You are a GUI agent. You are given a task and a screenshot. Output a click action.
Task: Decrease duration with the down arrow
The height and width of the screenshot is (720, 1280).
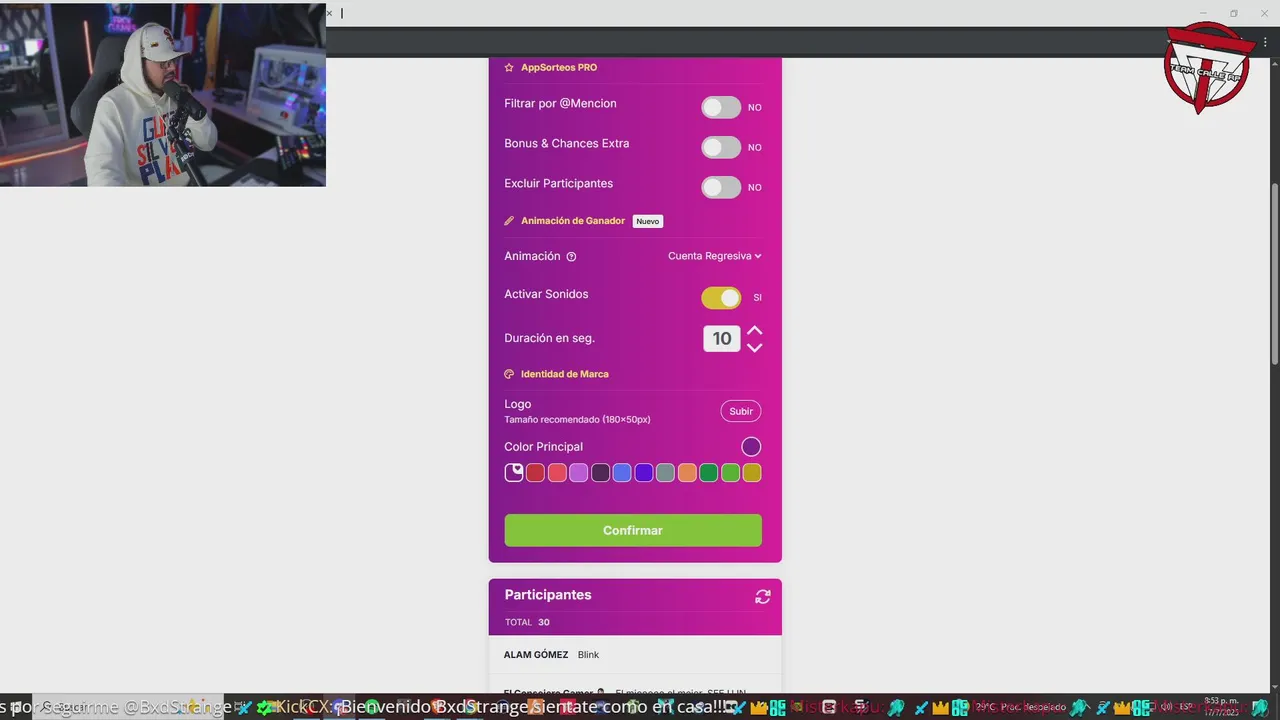point(755,347)
